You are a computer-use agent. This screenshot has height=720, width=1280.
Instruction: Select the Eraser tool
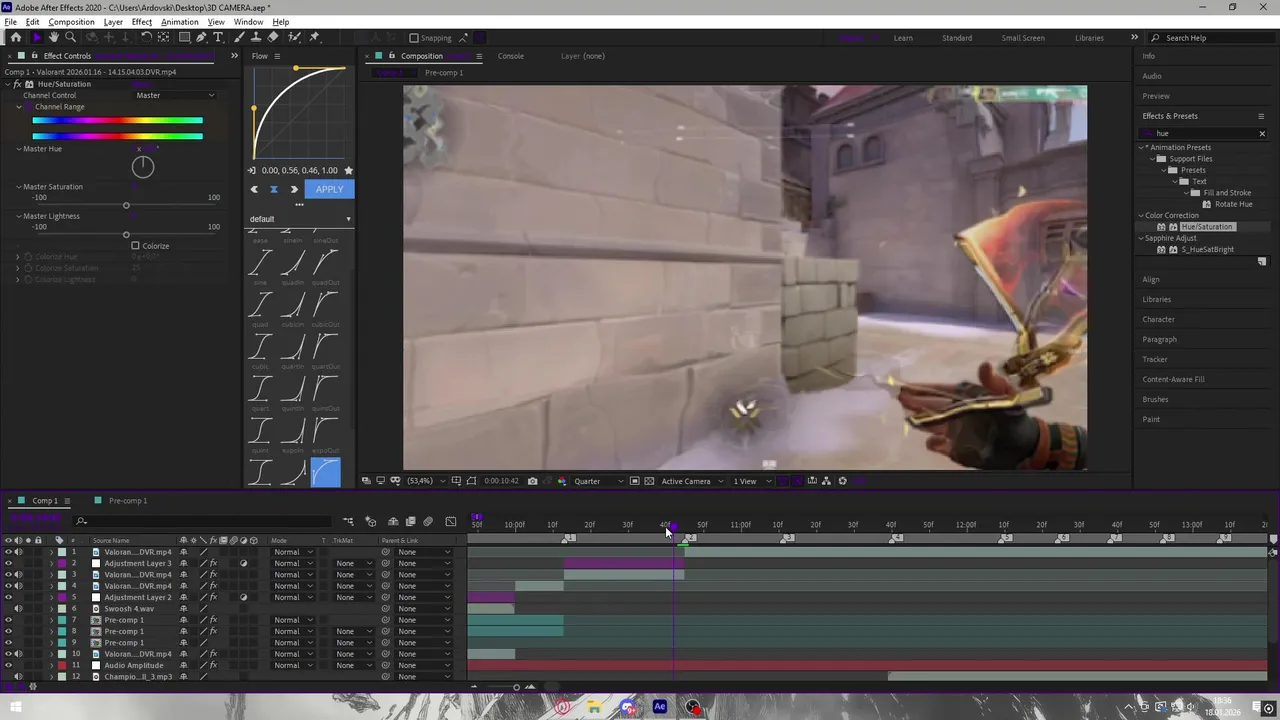click(x=273, y=37)
